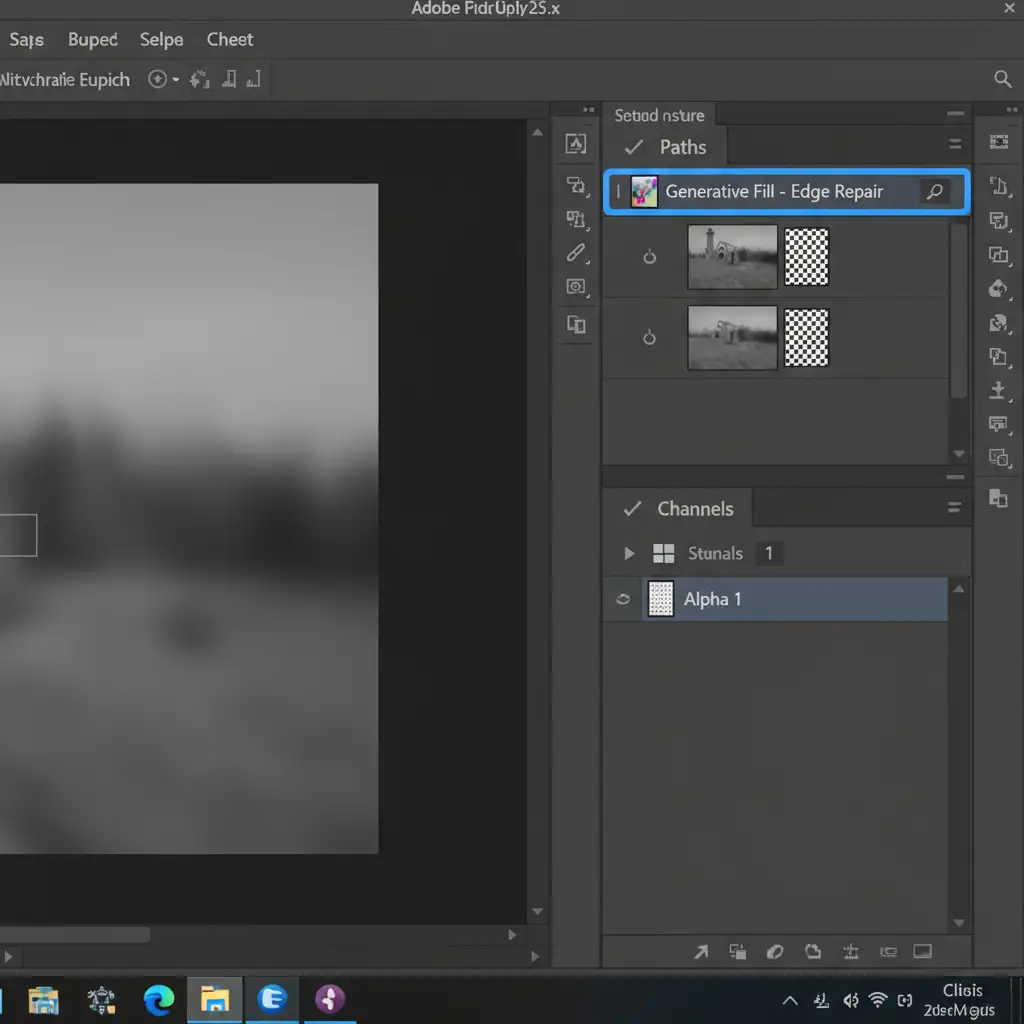Select the brush icon in left panel strip
The image size is (1024, 1024).
pos(576,252)
